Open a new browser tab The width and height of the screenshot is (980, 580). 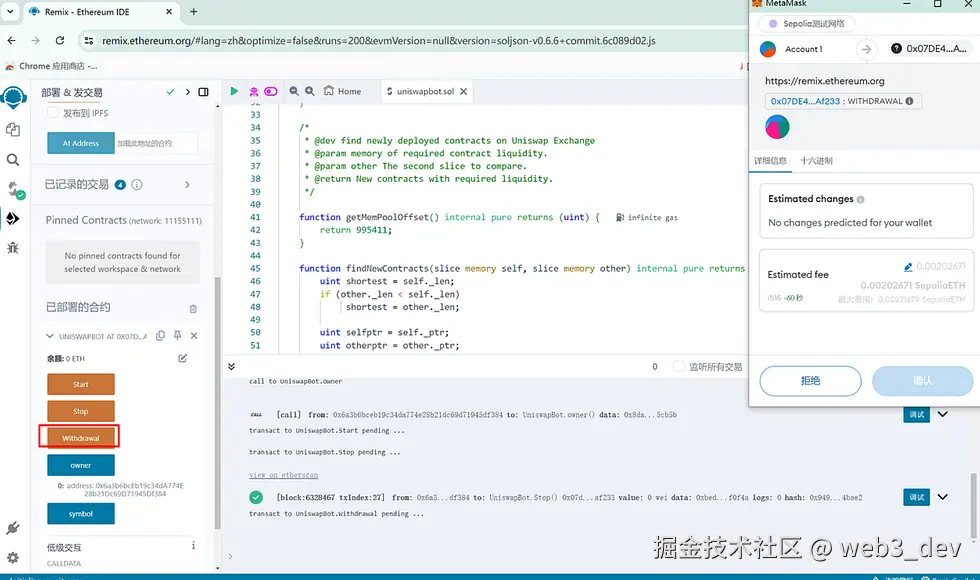194,11
